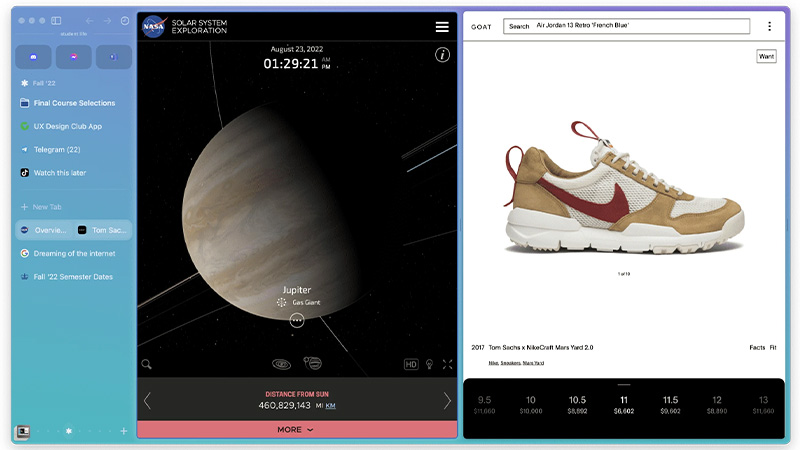Click the Want button
800x450 pixels.
[x=766, y=56]
